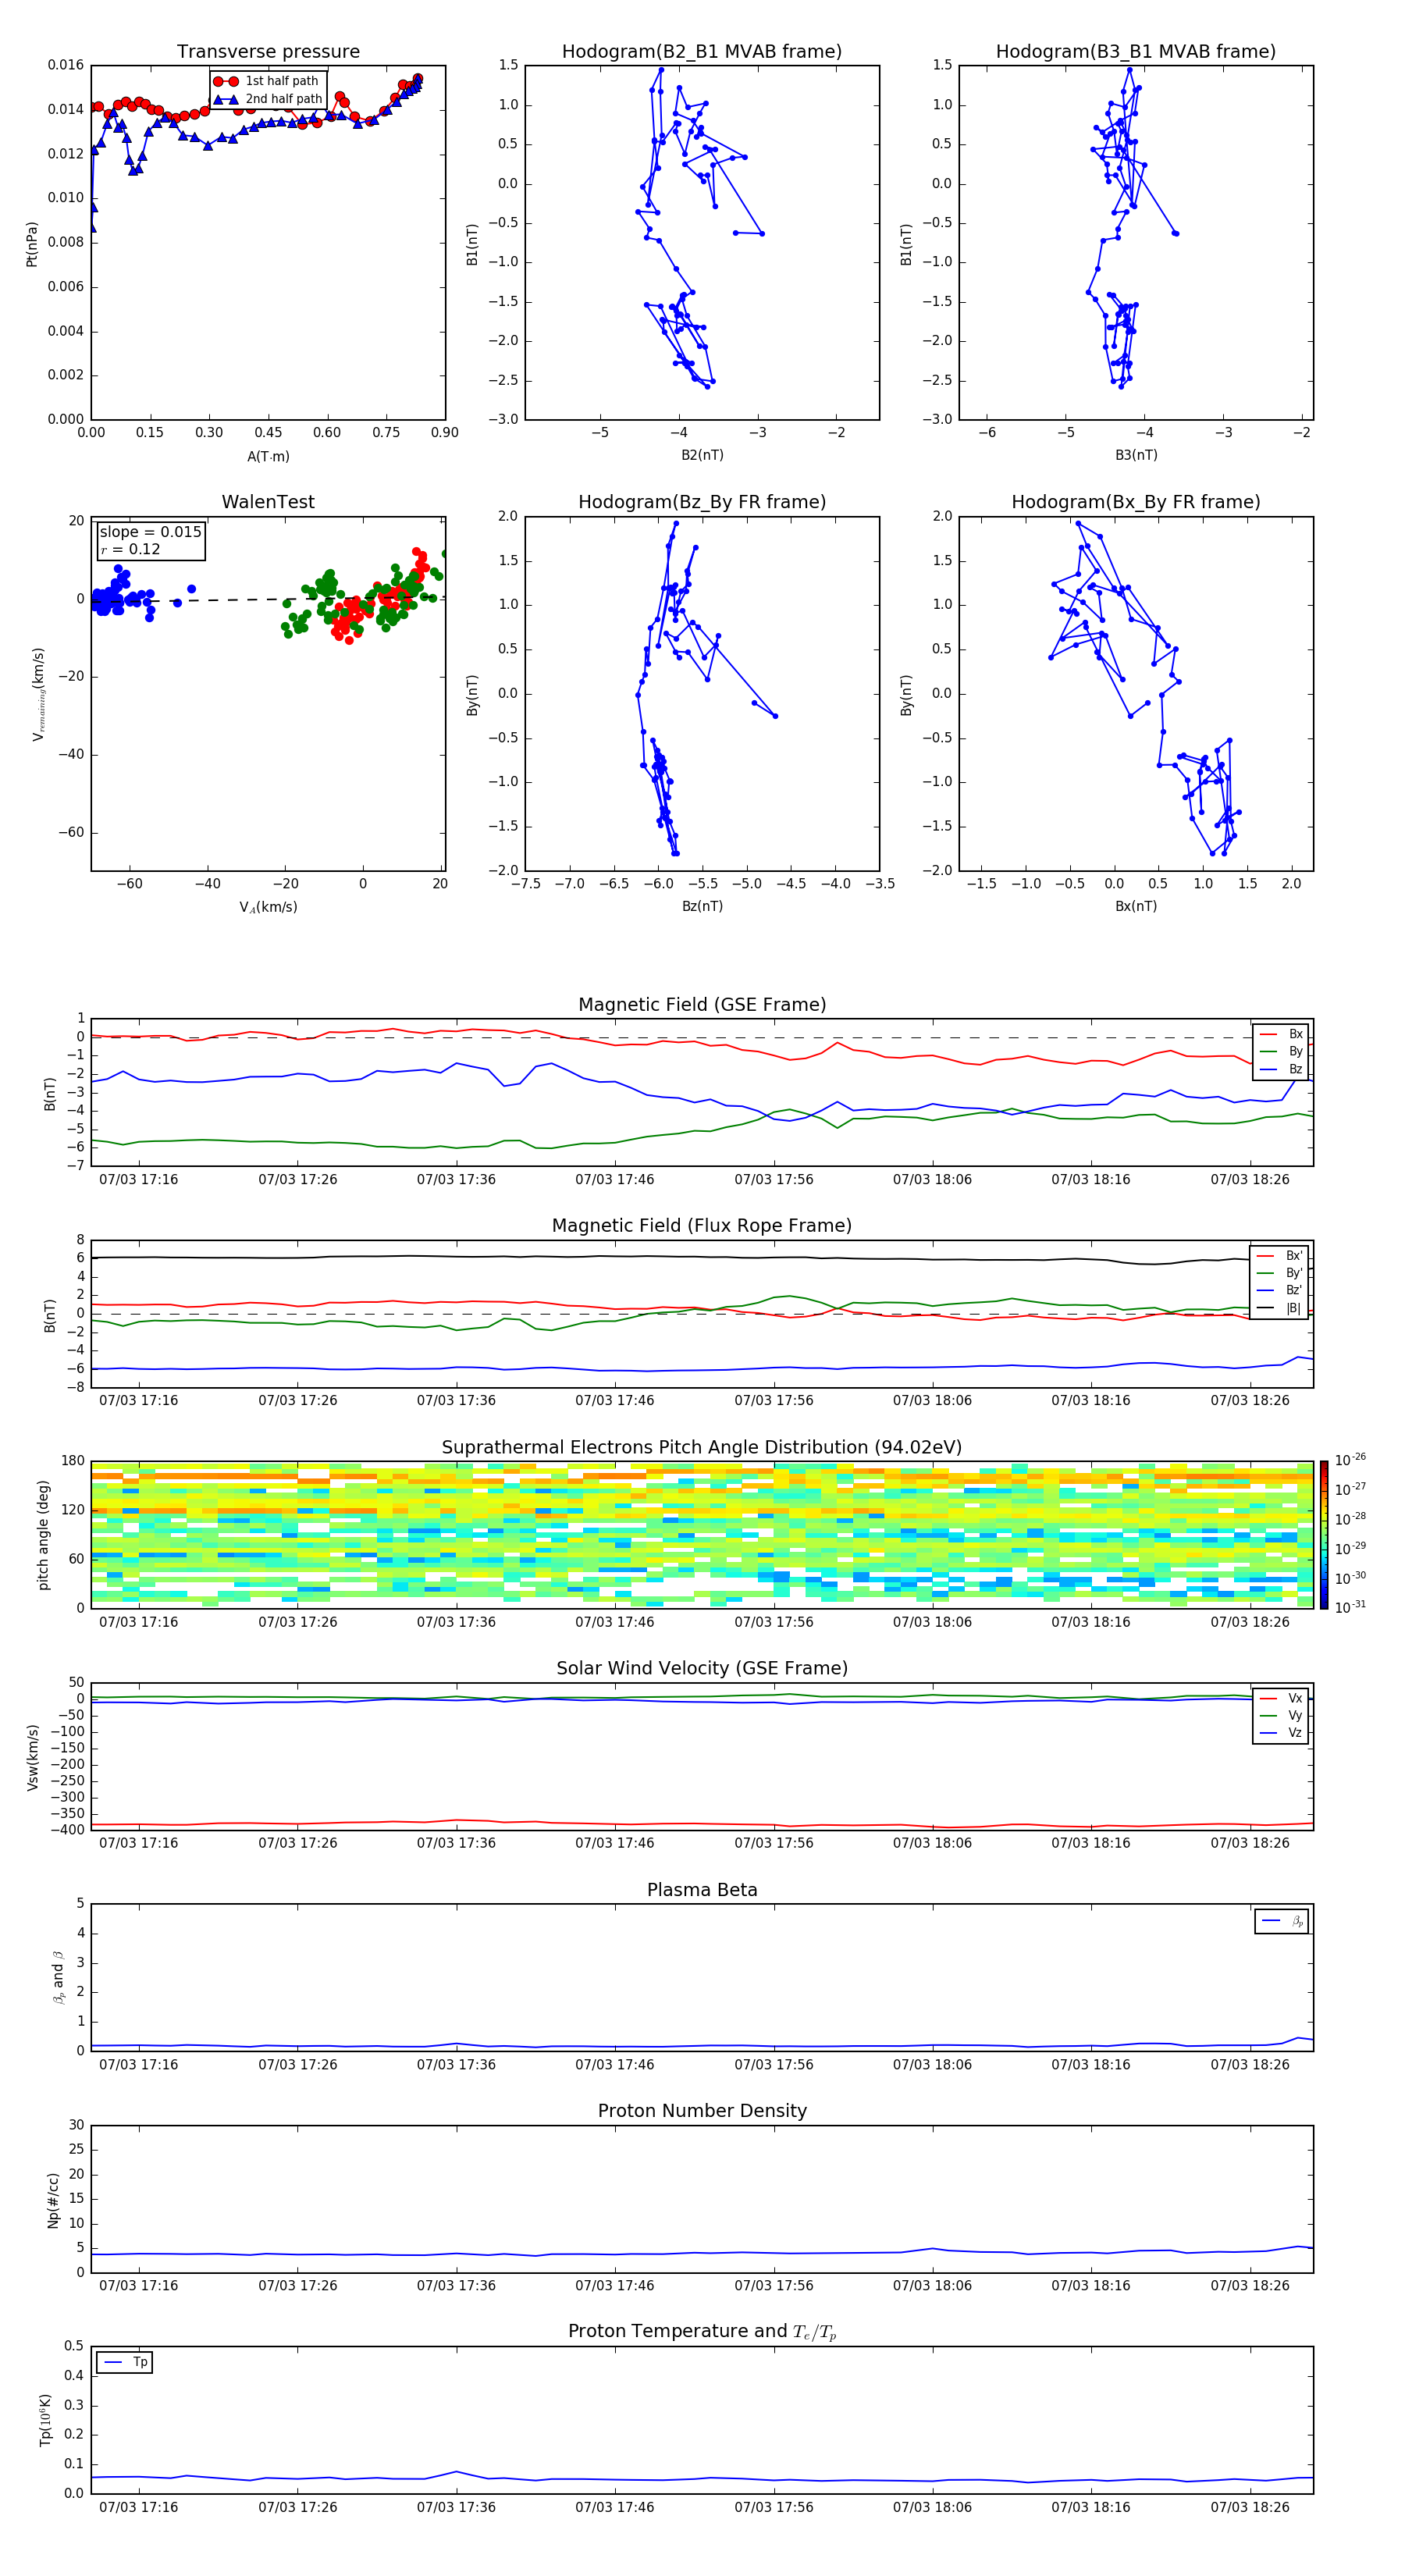Click the "V_A(km/s)" x-axis label
The width and height of the screenshot is (1405, 2576).
click(268, 907)
